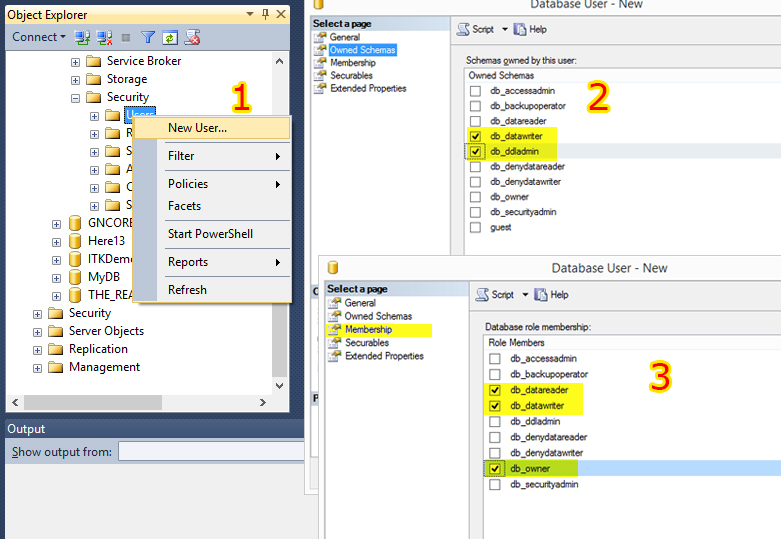Click the MyDB database icon
The width and height of the screenshot is (781, 539).
pyautogui.click(x=75, y=277)
